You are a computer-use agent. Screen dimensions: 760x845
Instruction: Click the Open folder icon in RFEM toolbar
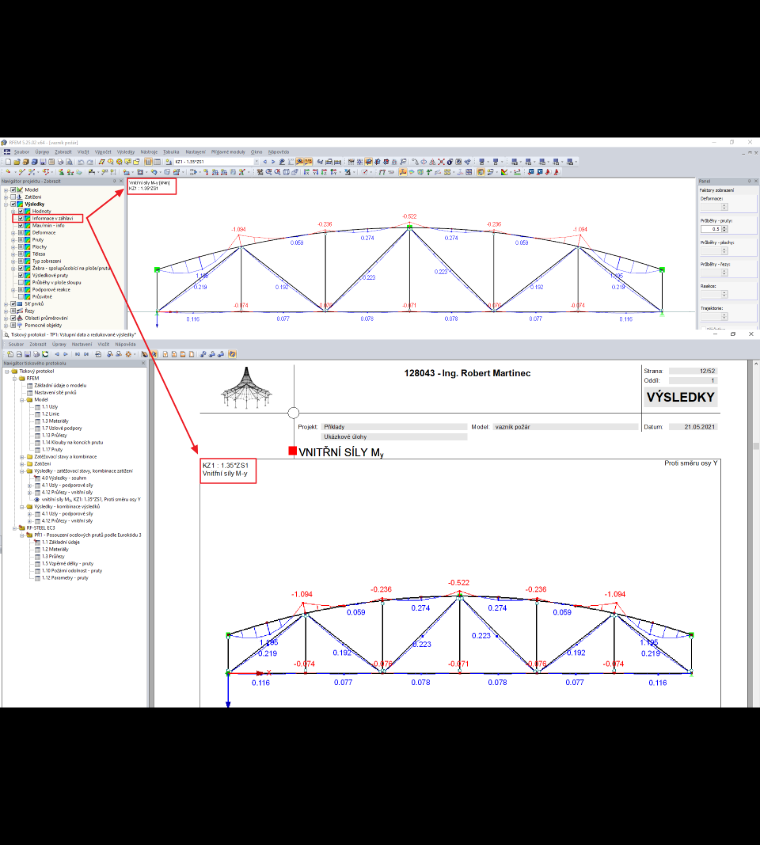(17, 162)
